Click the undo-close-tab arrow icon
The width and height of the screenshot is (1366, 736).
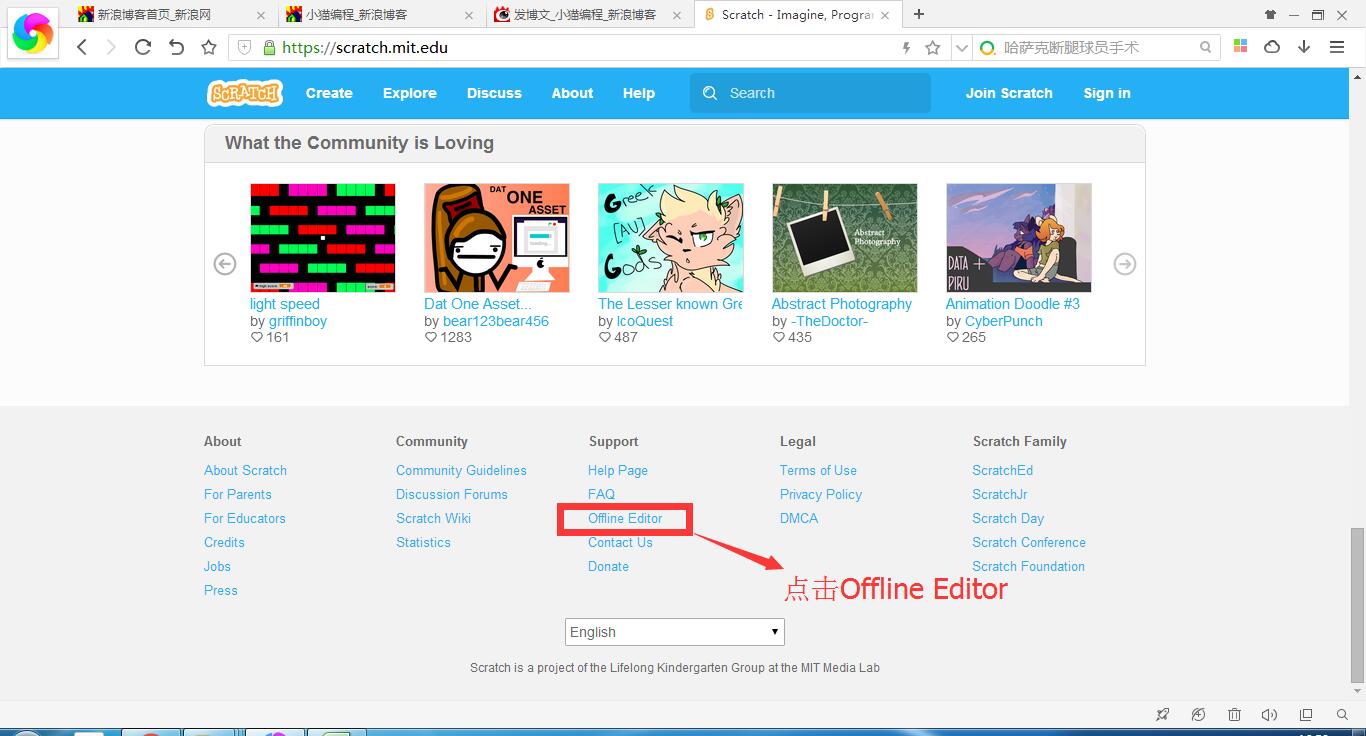click(176, 47)
